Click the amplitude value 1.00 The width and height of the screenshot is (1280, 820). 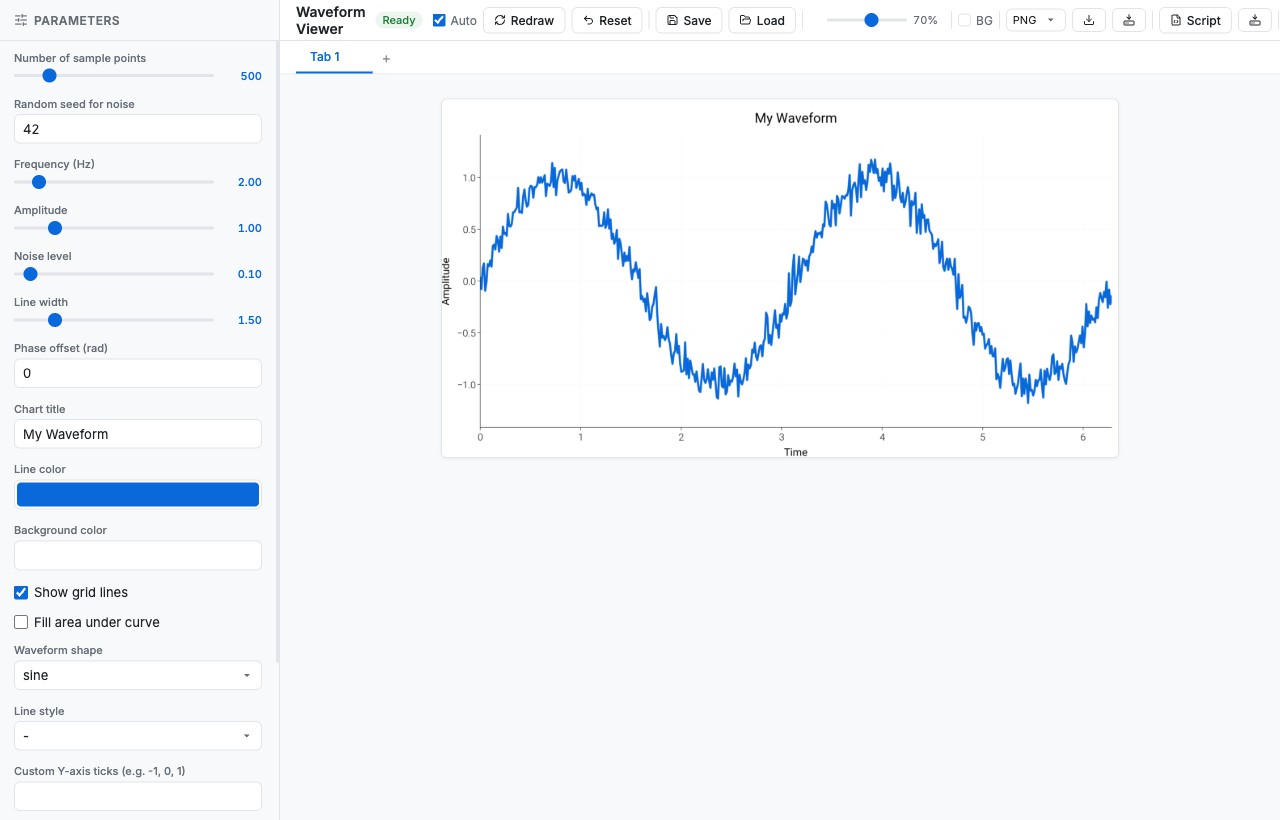[250, 228]
